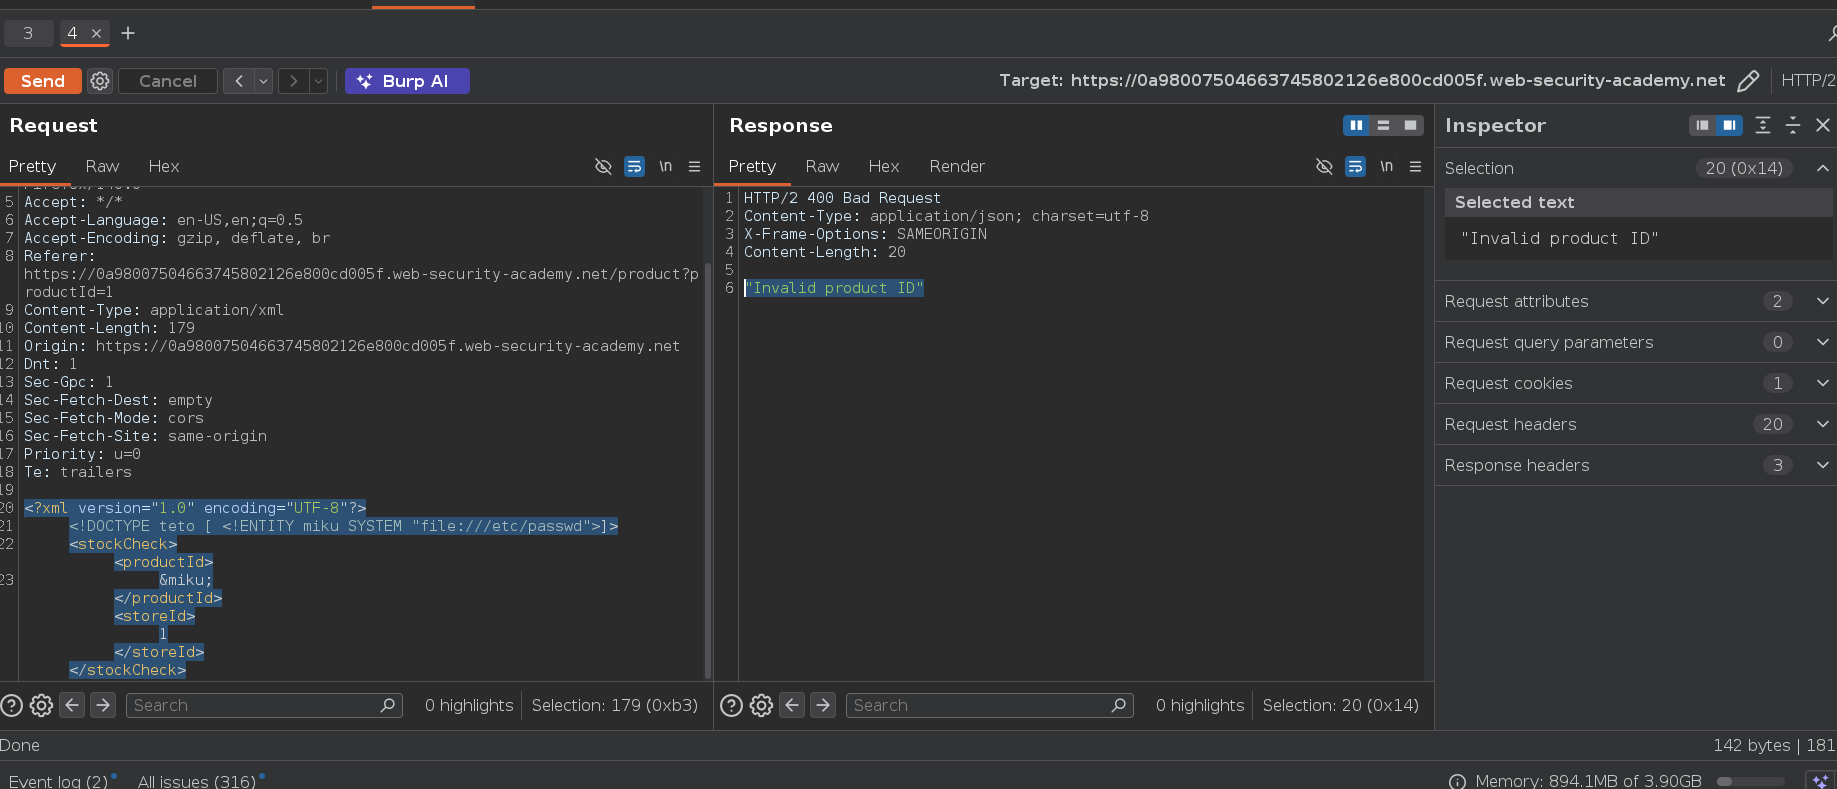Screen dimensions: 1837x789
Task: Jump to next search match in Response
Action: tap(823, 705)
